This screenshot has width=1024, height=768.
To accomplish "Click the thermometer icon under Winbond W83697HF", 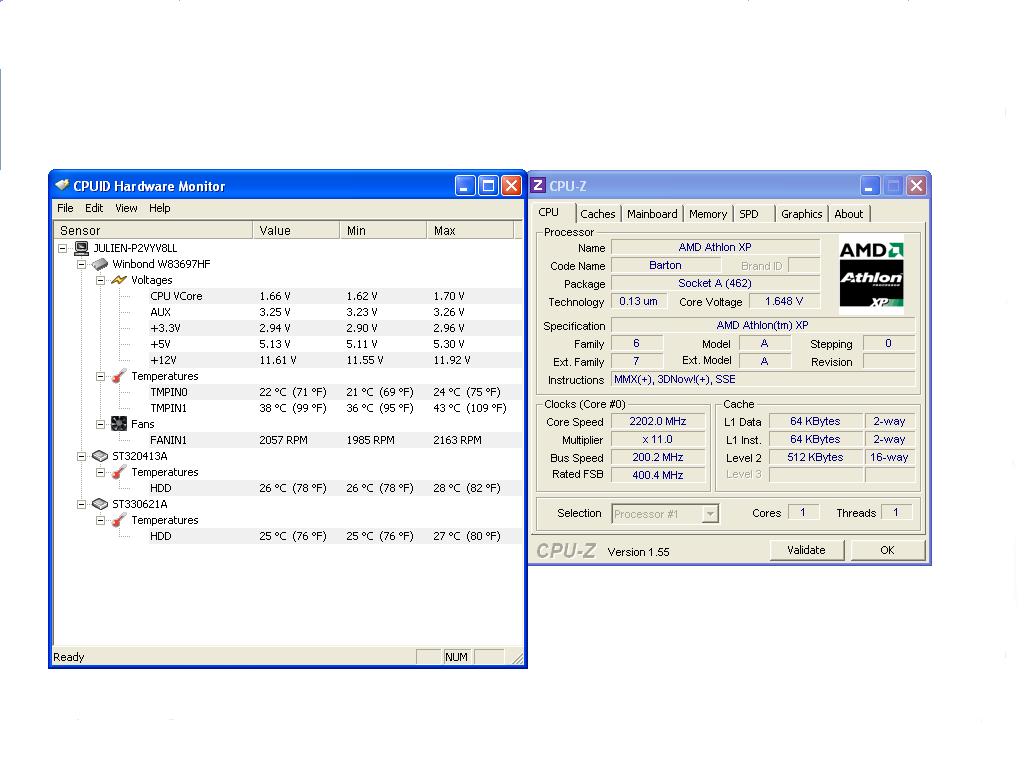I will pyautogui.click(x=119, y=376).
